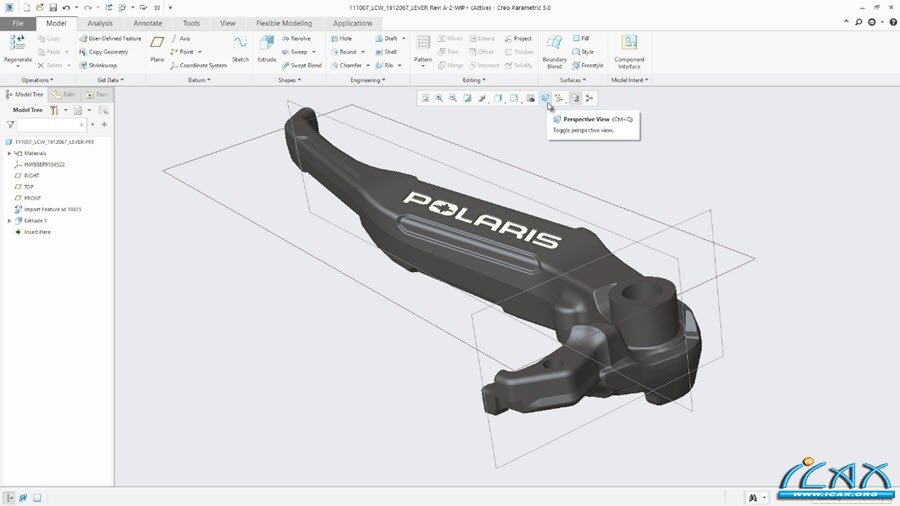Select the Fill surface tool
The image size is (900, 506).
click(x=581, y=38)
